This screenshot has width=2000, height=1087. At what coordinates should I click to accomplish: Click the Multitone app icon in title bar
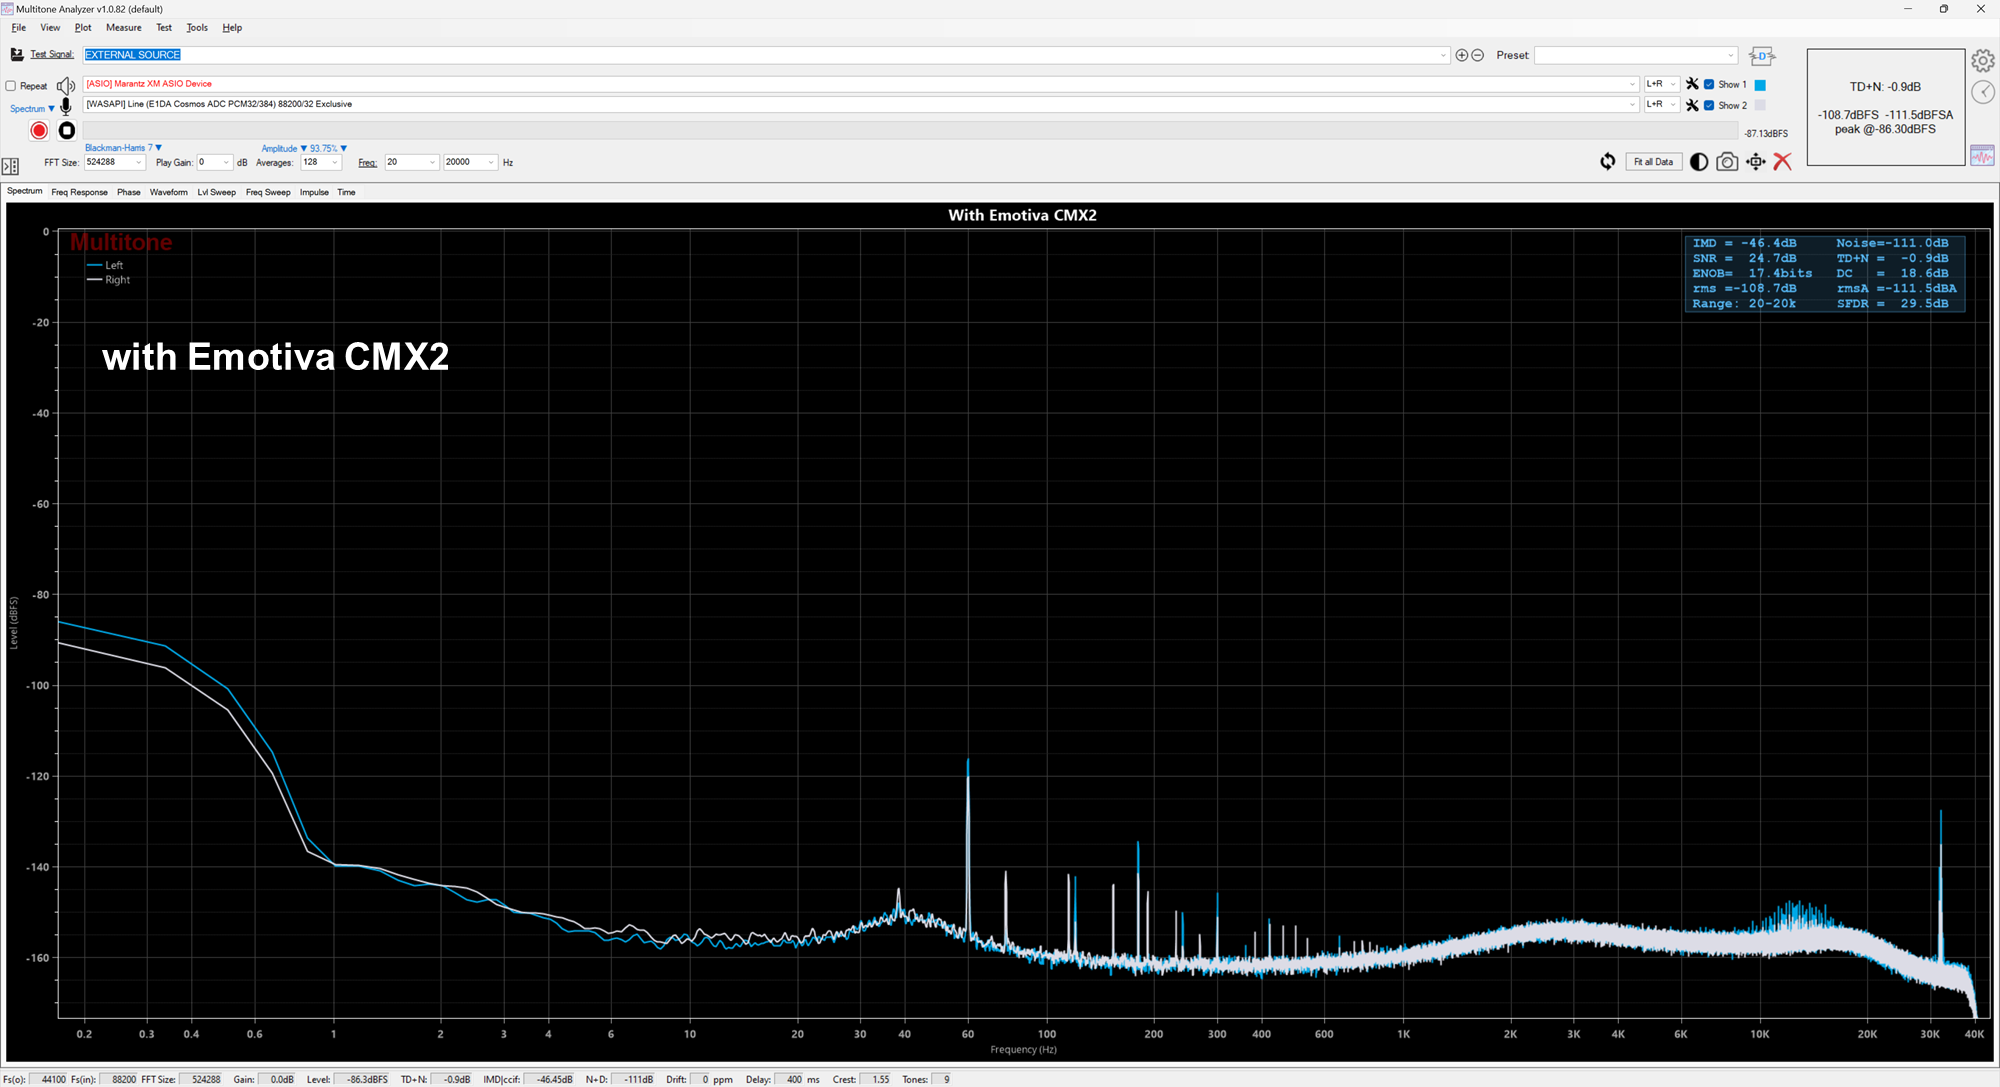8,9
